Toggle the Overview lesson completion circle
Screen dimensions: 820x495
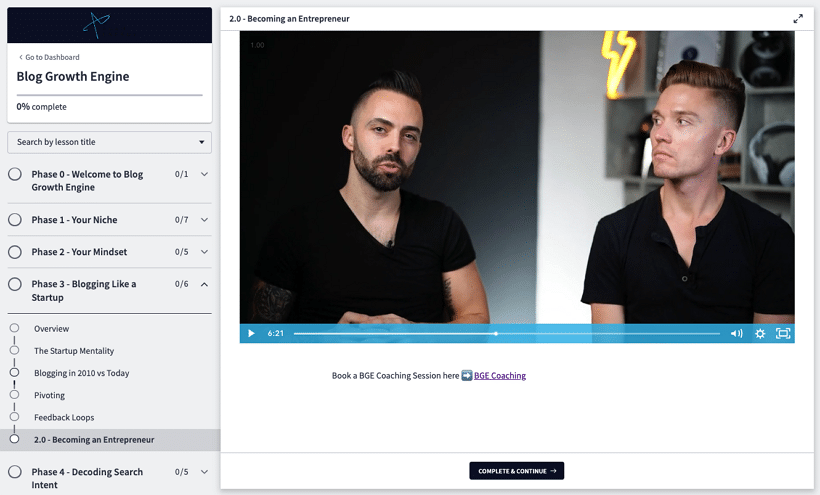(x=14, y=328)
